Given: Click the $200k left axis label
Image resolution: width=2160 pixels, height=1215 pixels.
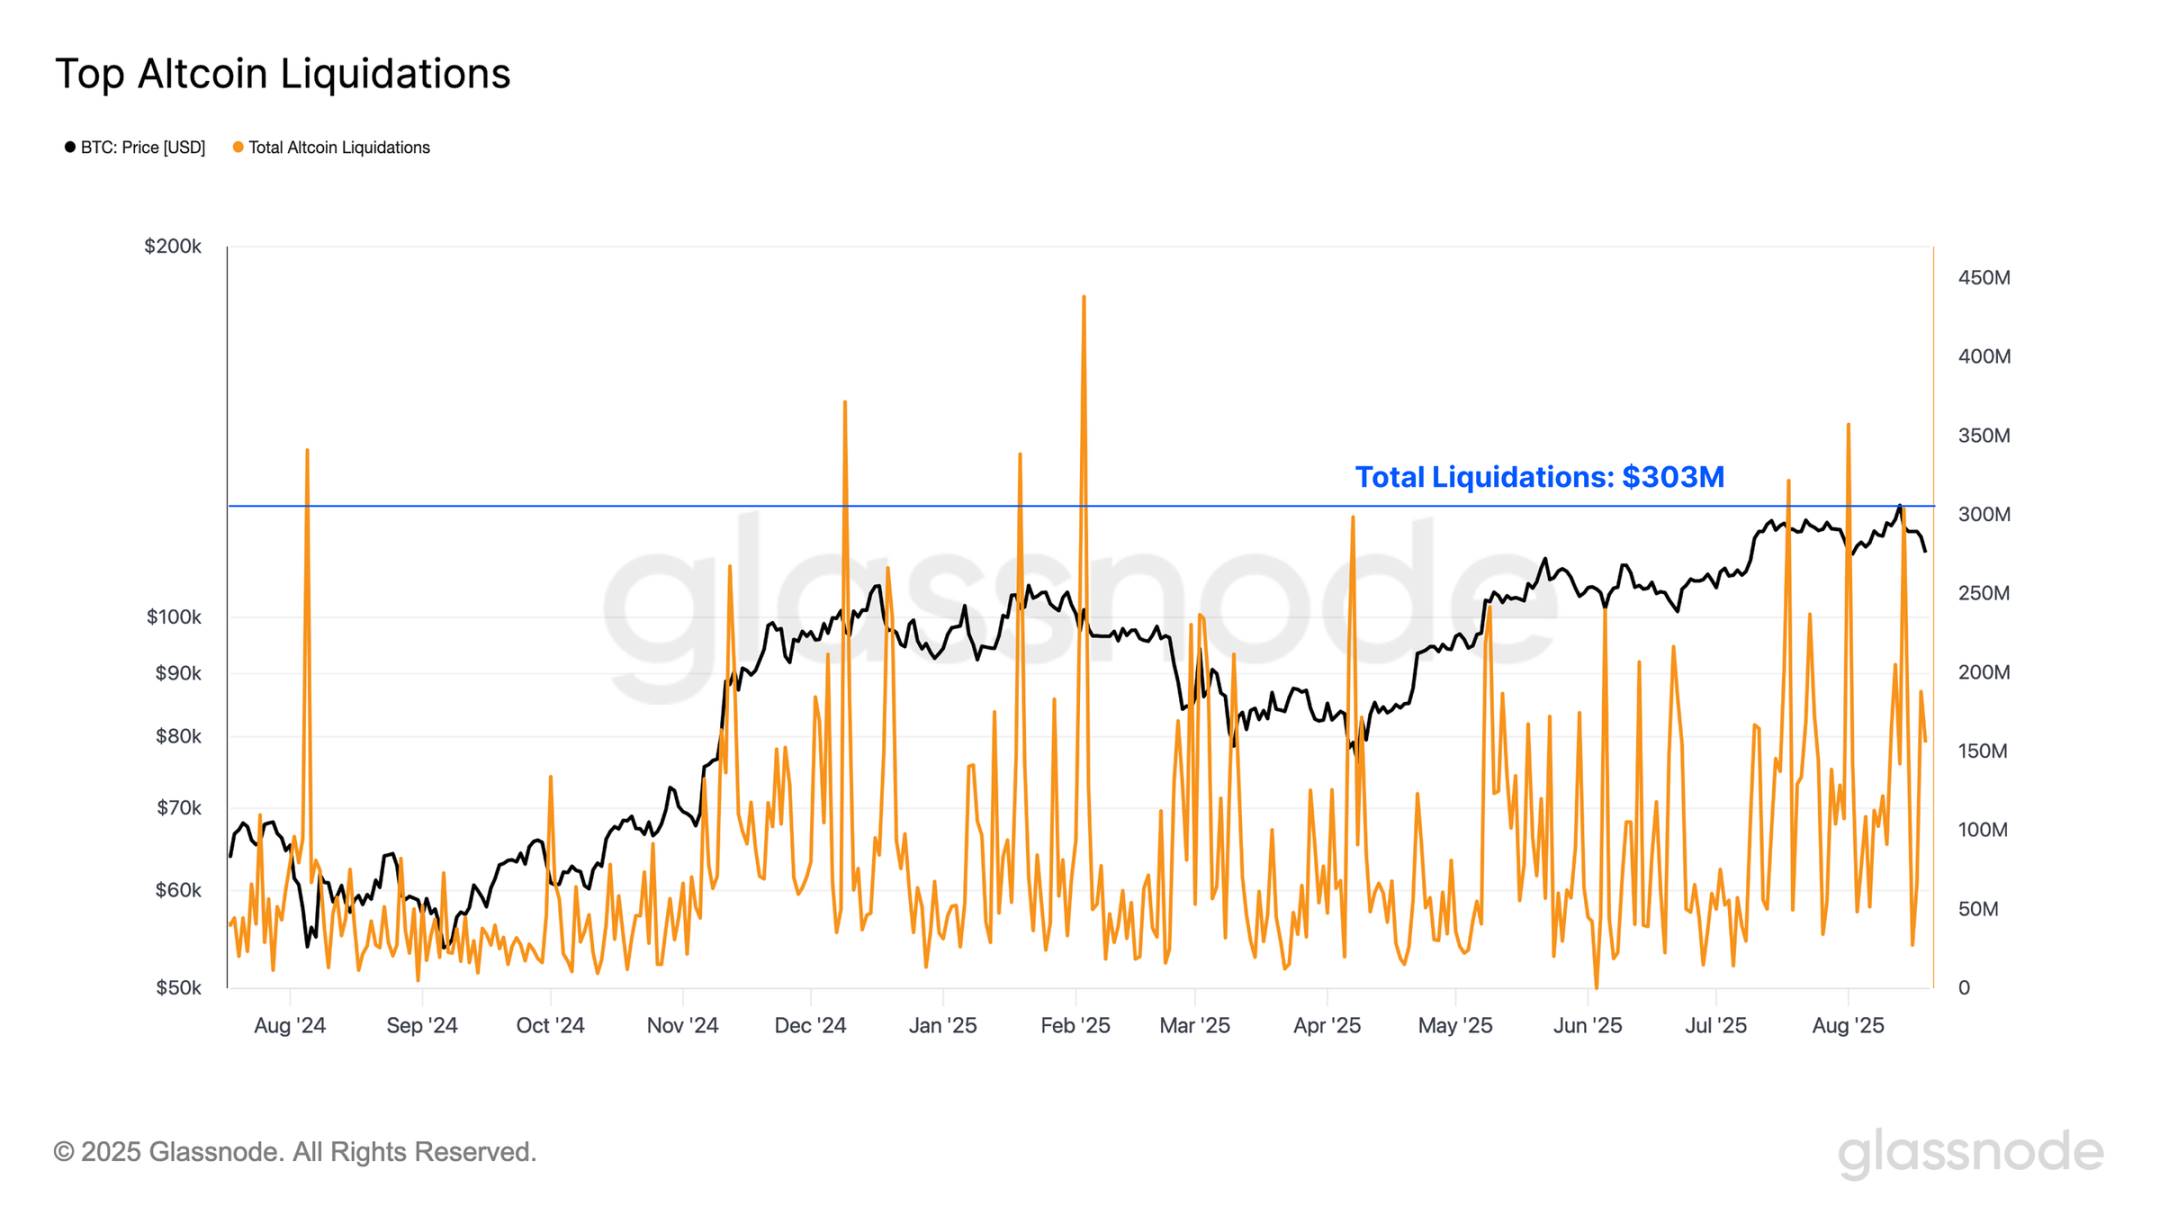Looking at the screenshot, I should point(172,246).
